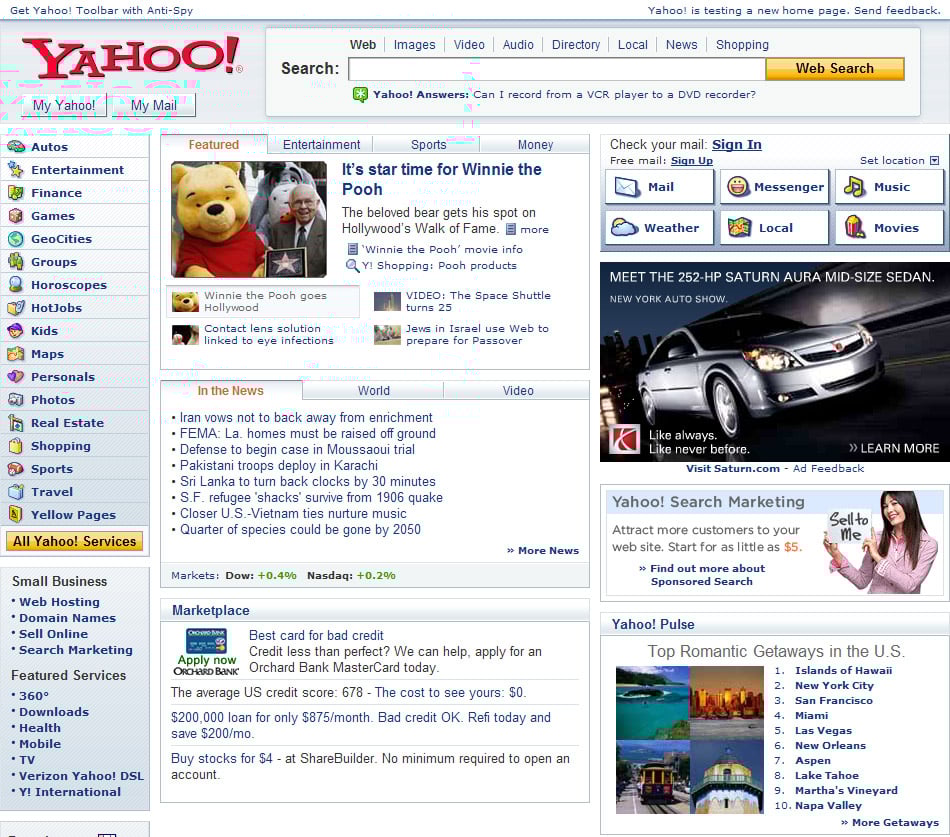Image resolution: width=950 pixels, height=837 pixels.
Task: Click the Horoscopes icon in sidebar
Action: (x=15, y=285)
